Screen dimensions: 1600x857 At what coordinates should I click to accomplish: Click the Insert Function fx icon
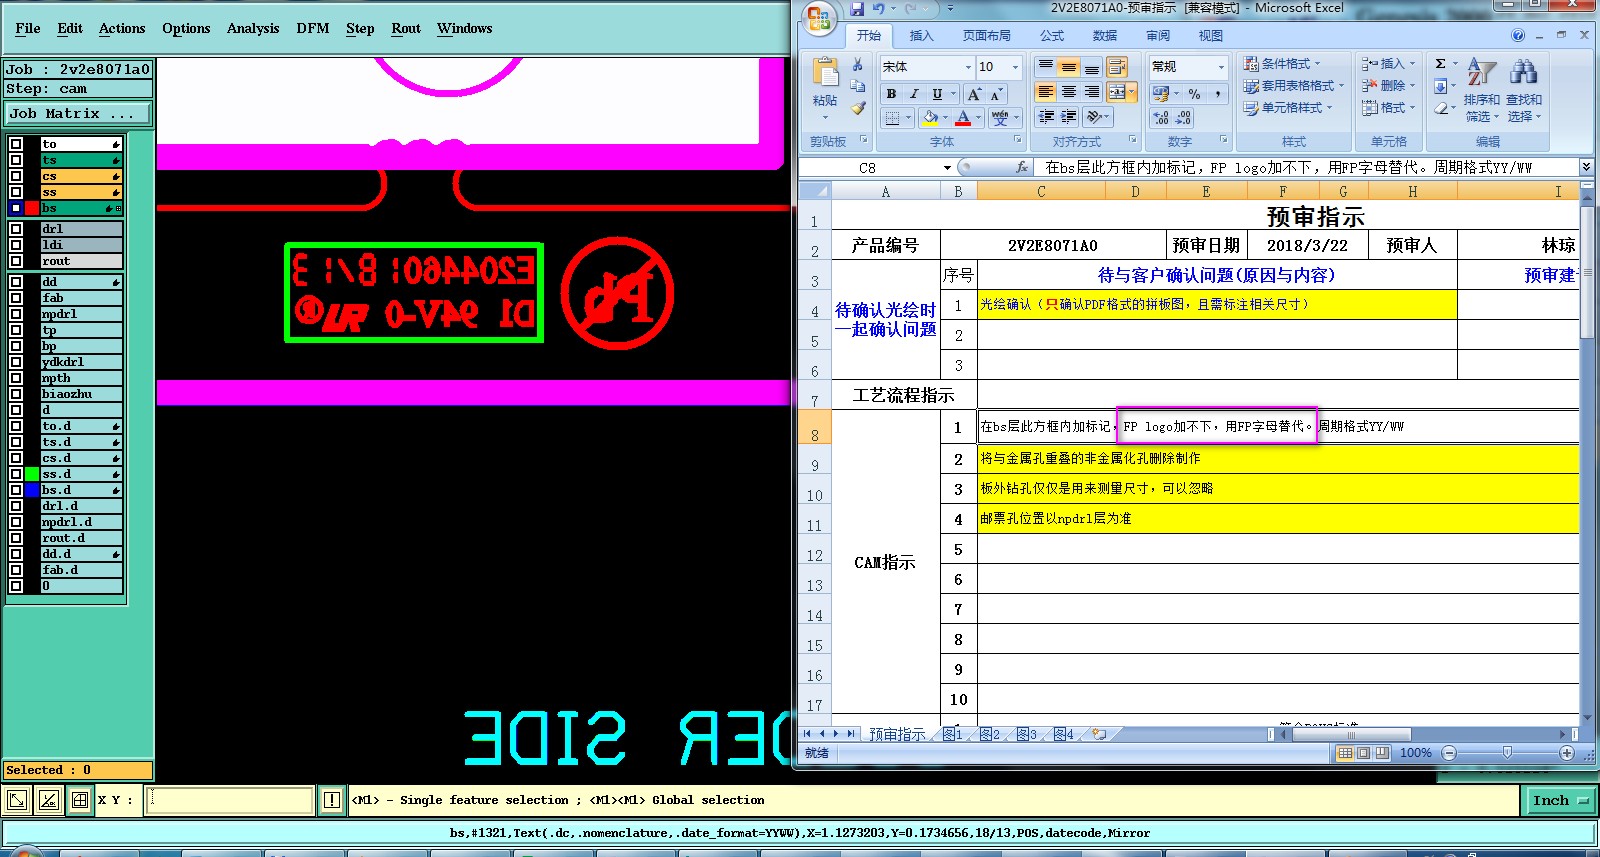coord(1021,167)
